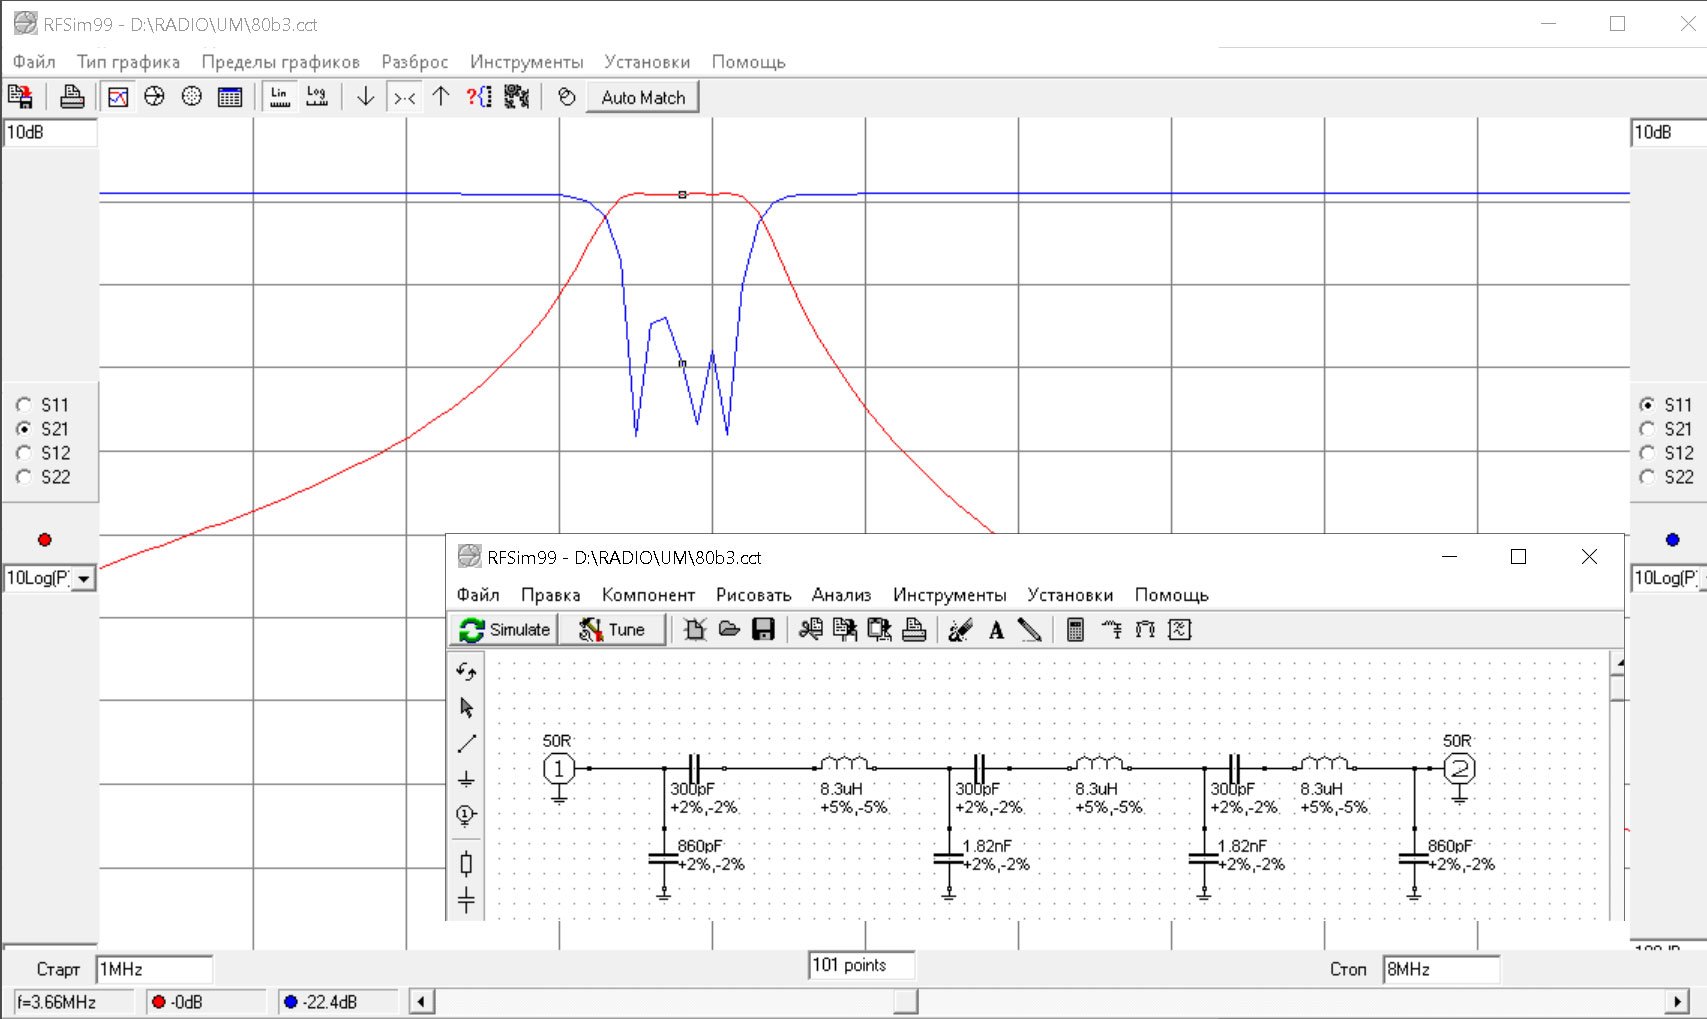Image resolution: width=1707 pixels, height=1019 pixels.
Task: Click the Log frequency scale icon
Action: (x=317, y=97)
